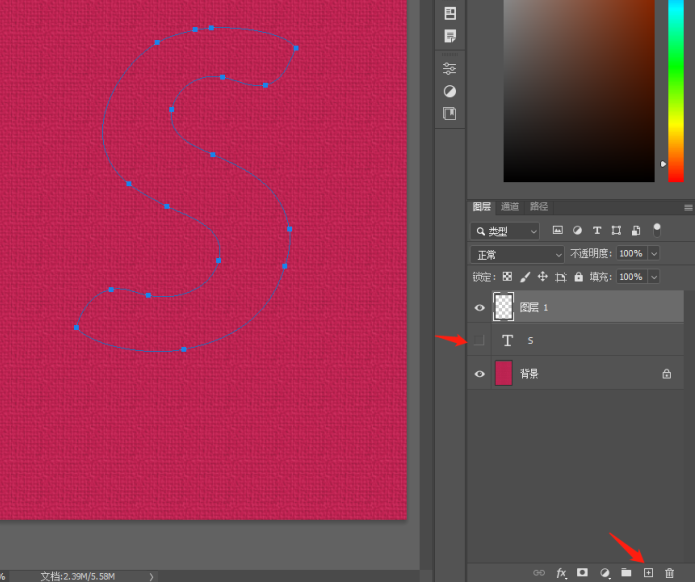This screenshot has height=583, width=695.
Task: Open the 填充 fill slider arrow
Action: click(x=654, y=277)
